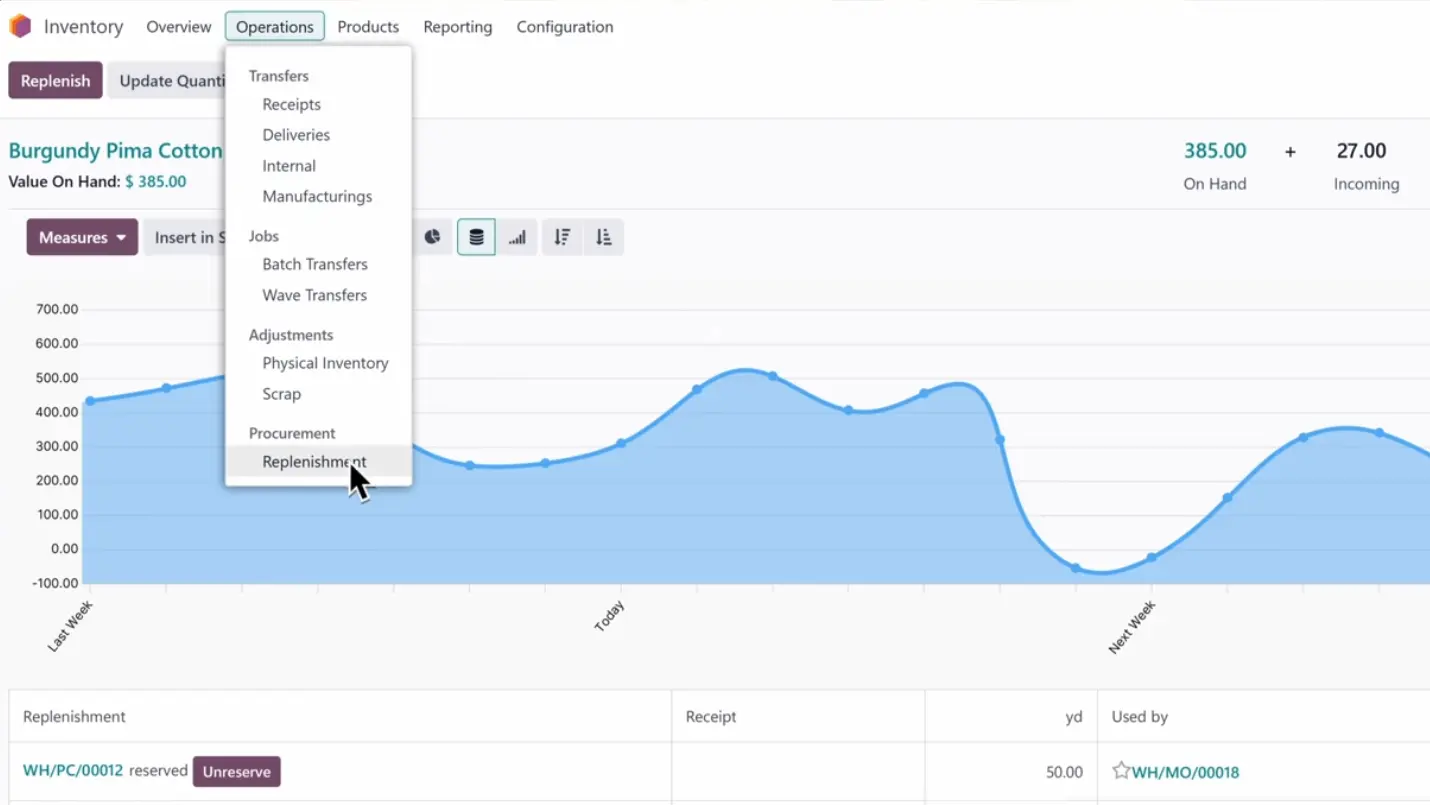This screenshot has width=1430, height=805.
Task: Open the Reporting menu
Action: tap(457, 27)
